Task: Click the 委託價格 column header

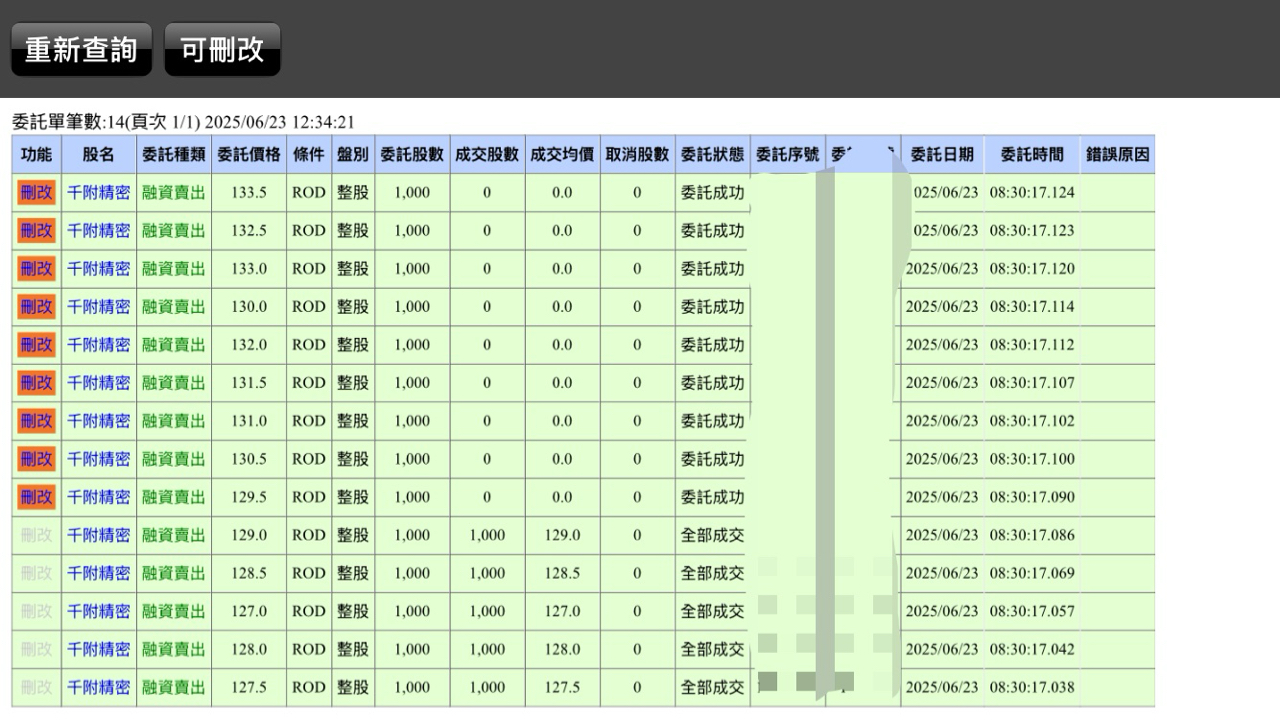Action: pyautogui.click(x=248, y=155)
